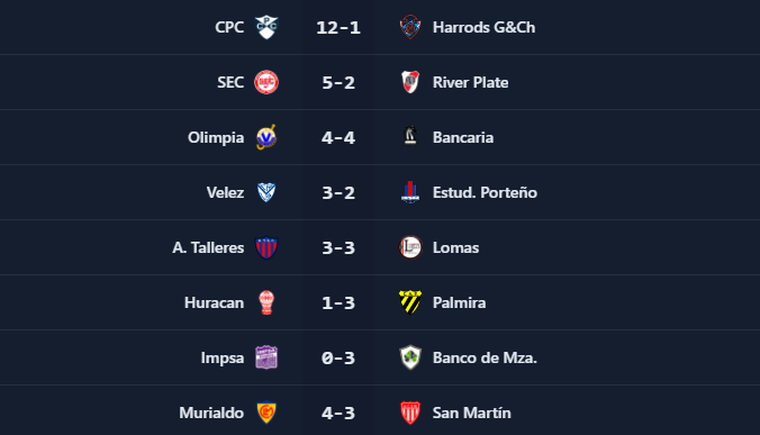Click the Bancaria chess knight logo
The image size is (760, 435).
409,137
